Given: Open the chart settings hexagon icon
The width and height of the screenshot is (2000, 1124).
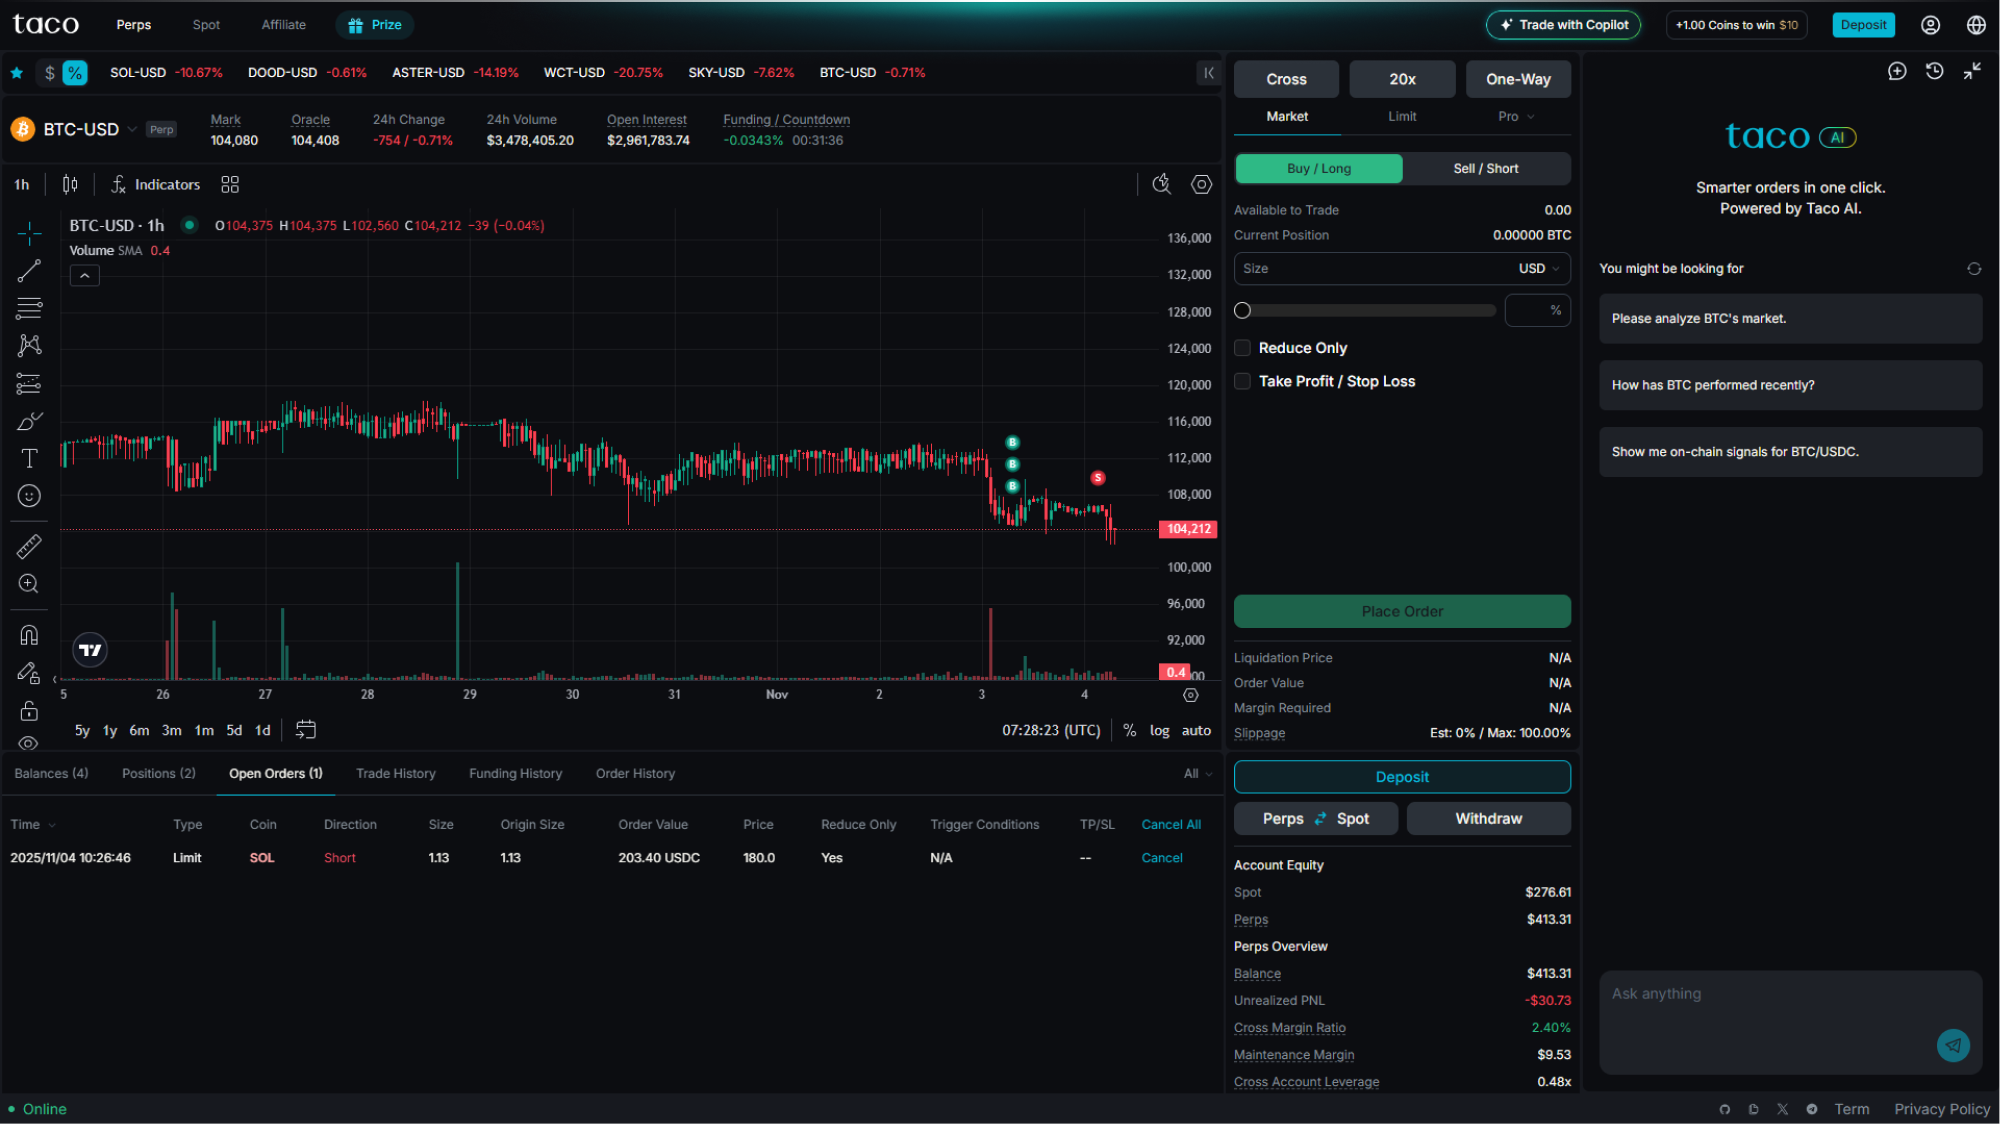Looking at the screenshot, I should [x=1201, y=184].
